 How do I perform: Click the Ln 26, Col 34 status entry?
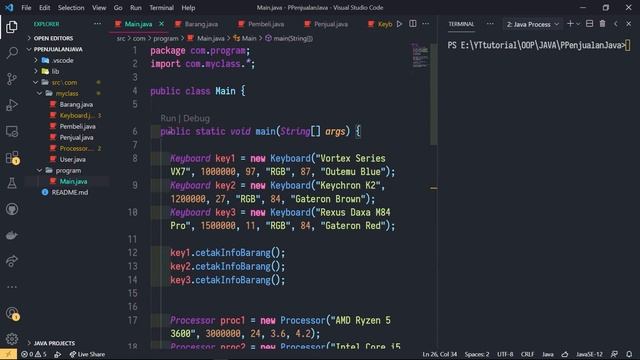(x=440, y=354)
